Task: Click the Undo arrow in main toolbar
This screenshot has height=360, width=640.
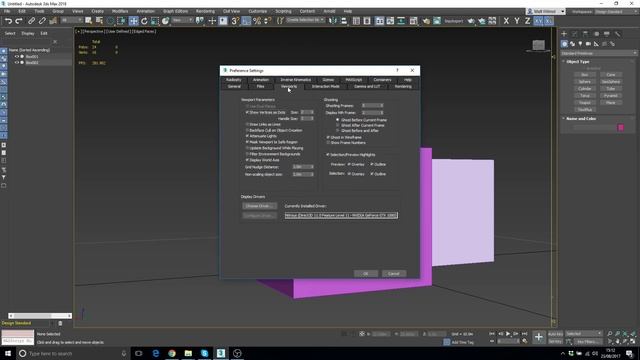Action: point(8,21)
